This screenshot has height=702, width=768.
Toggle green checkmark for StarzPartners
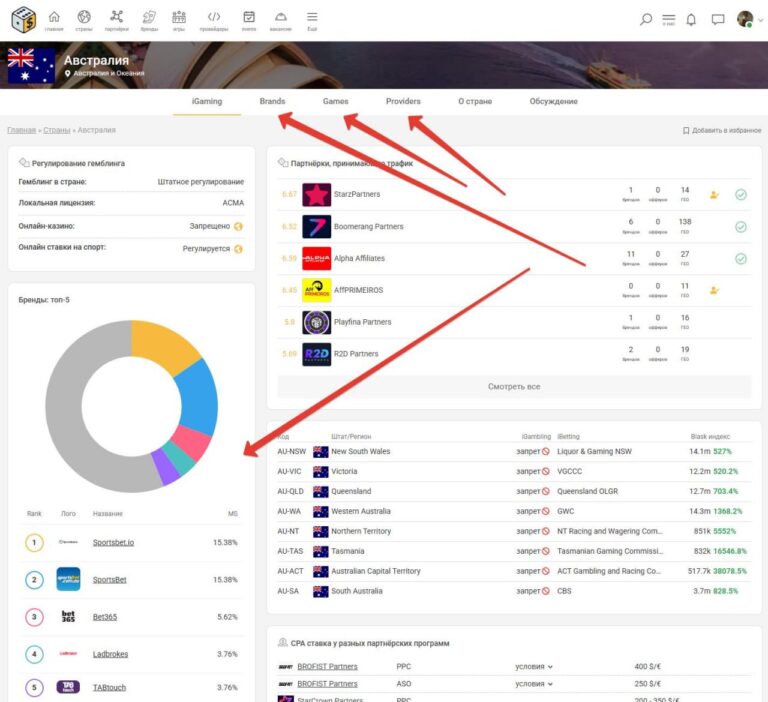(x=741, y=195)
